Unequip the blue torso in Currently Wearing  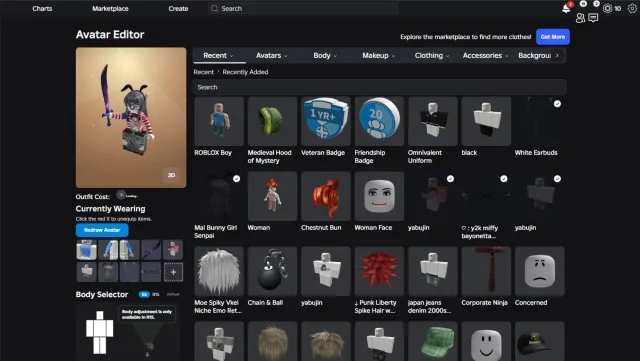click(x=87, y=250)
